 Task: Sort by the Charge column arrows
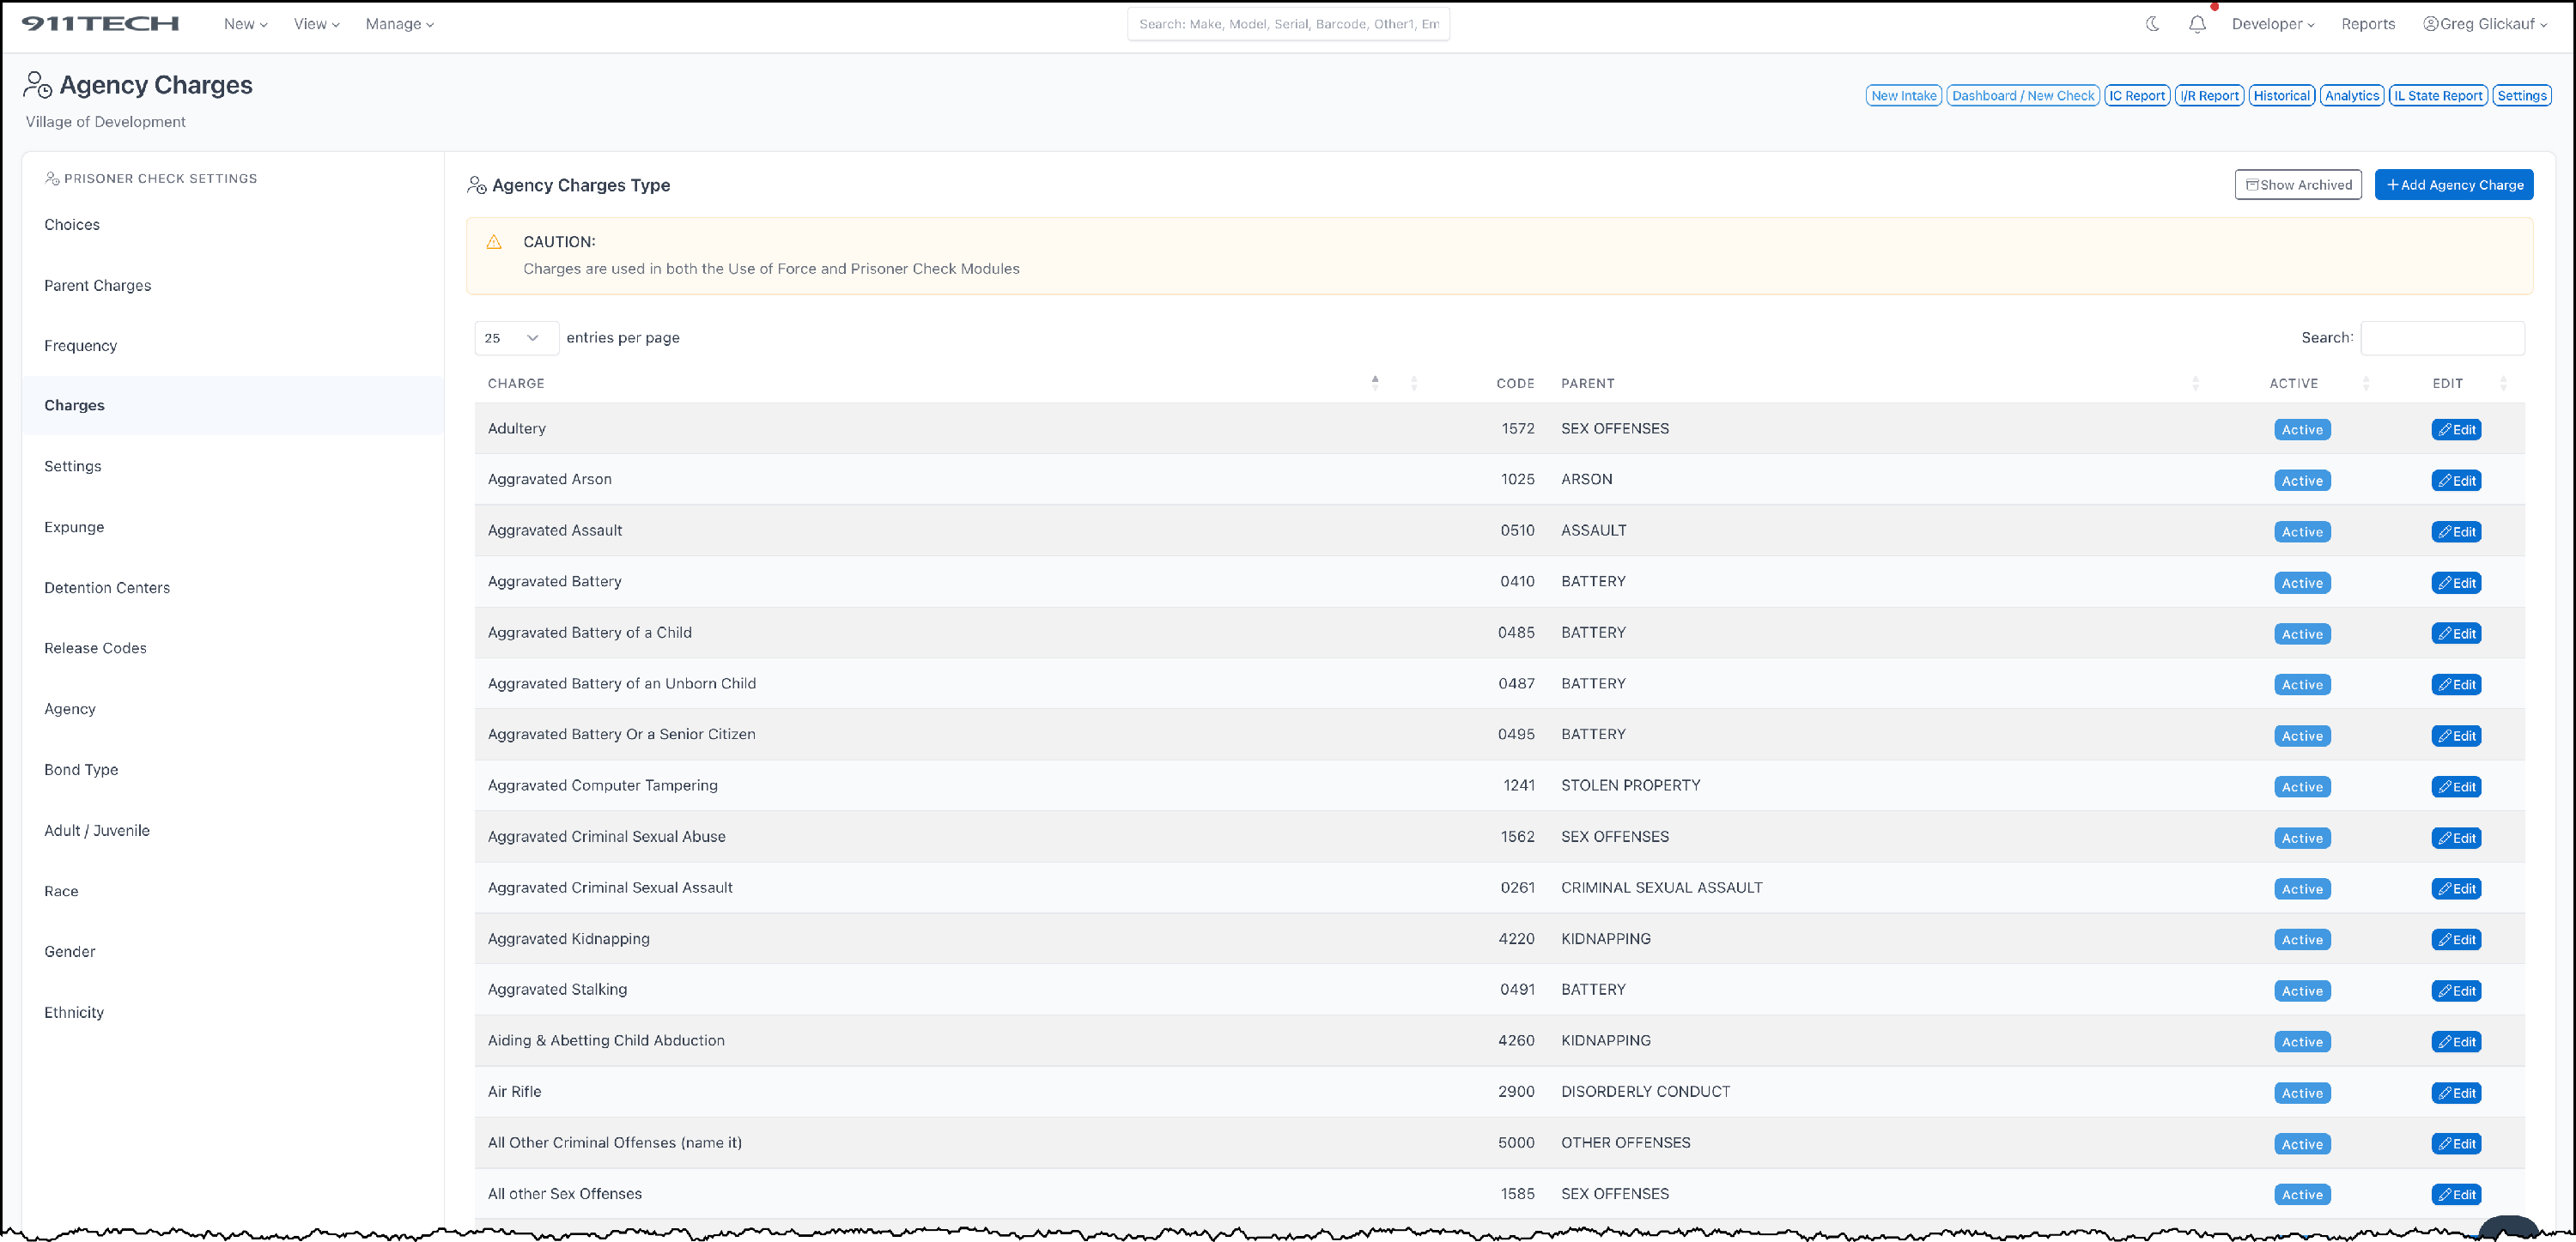[x=1375, y=383]
